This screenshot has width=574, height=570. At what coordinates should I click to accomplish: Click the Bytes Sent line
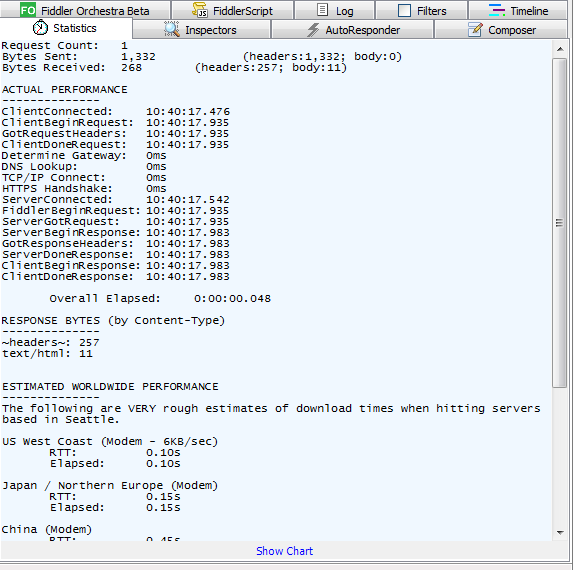[202, 57]
